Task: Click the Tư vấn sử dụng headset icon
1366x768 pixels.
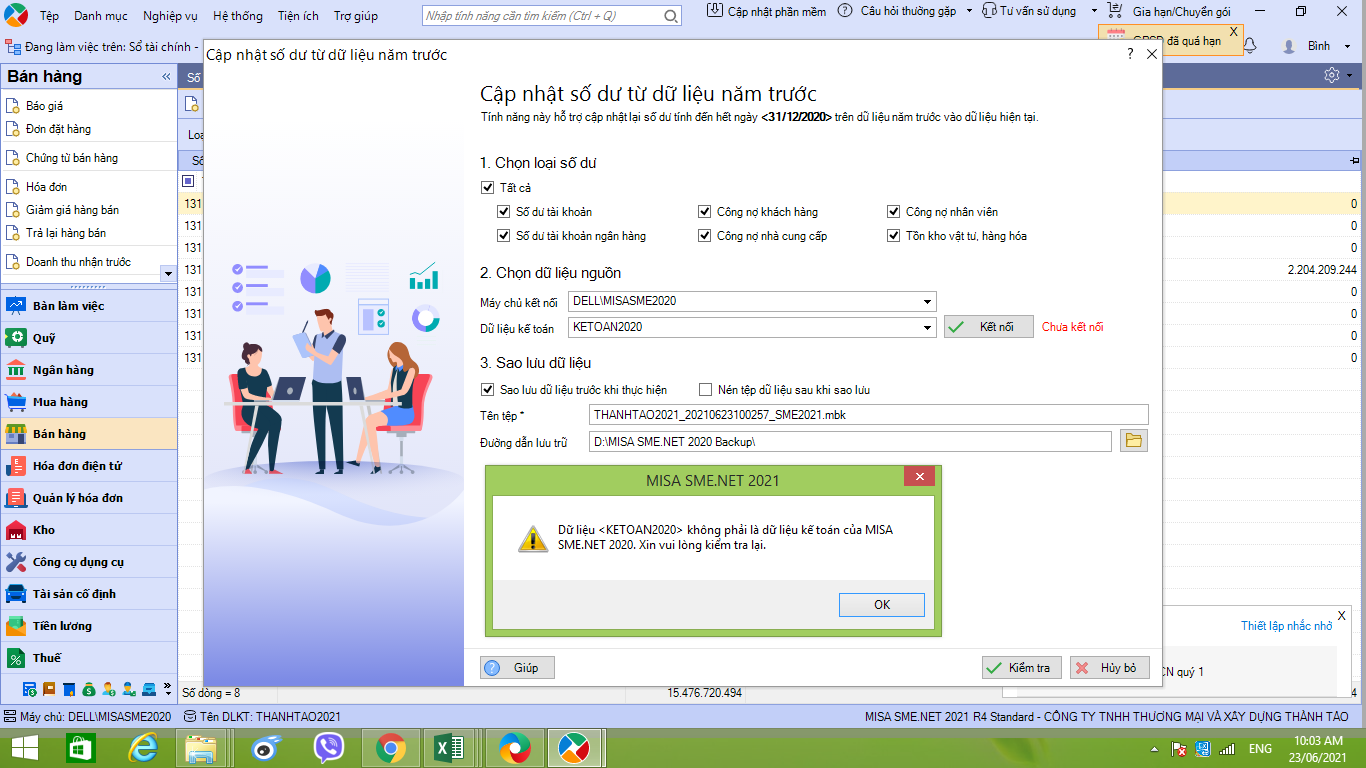Action: pyautogui.click(x=989, y=10)
